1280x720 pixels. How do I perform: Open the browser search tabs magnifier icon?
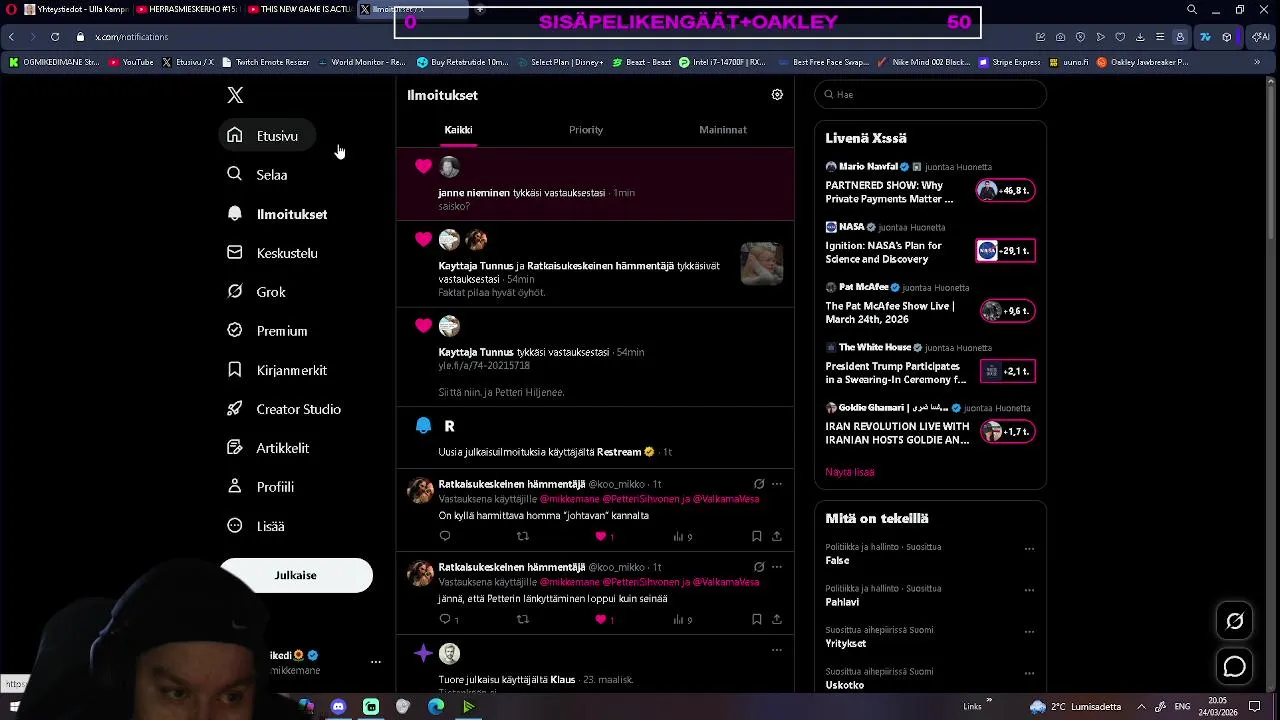tap(1191, 10)
